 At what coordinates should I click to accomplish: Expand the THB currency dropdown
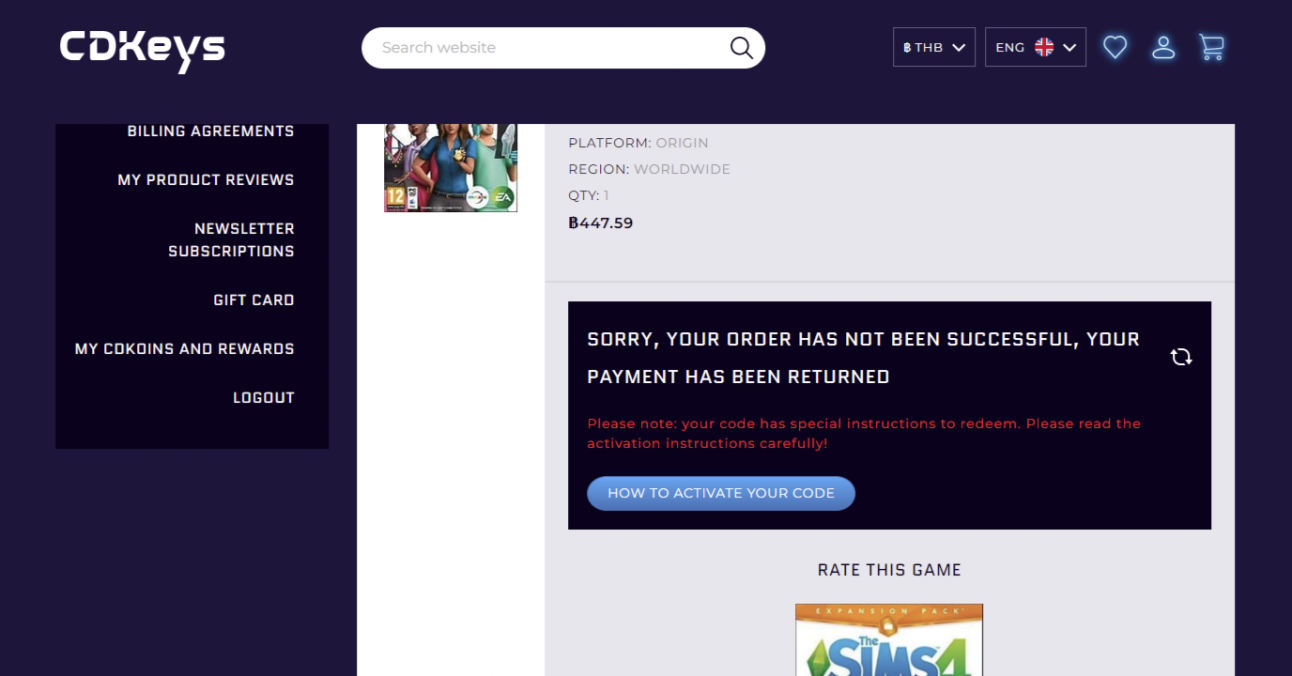934,47
